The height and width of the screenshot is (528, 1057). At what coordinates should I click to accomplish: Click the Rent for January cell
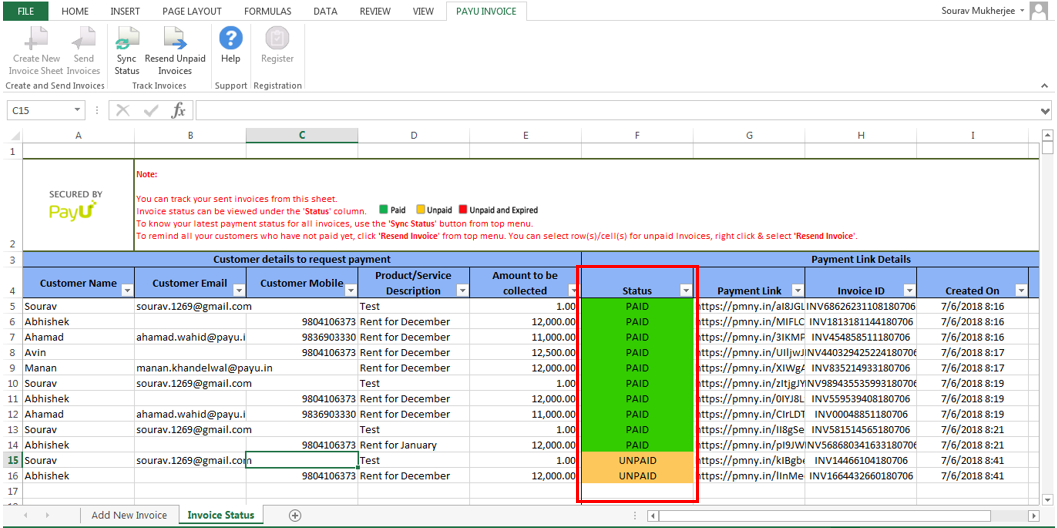pyautogui.click(x=414, y=445)
